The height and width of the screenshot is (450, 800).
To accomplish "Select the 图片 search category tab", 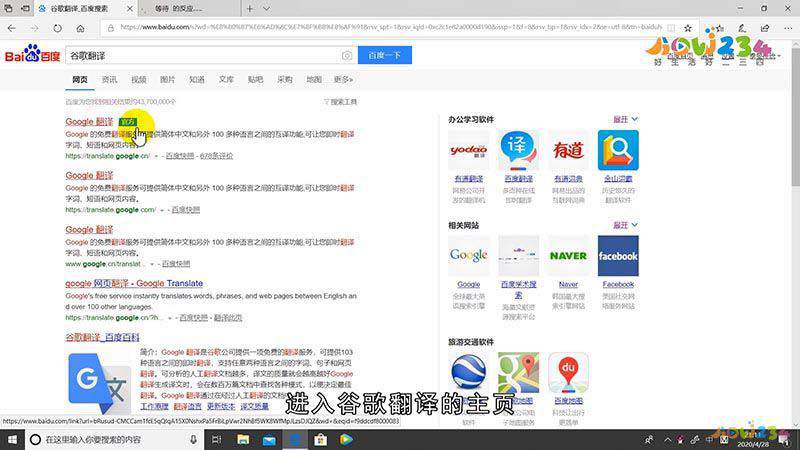I will (x=167, y=80).
